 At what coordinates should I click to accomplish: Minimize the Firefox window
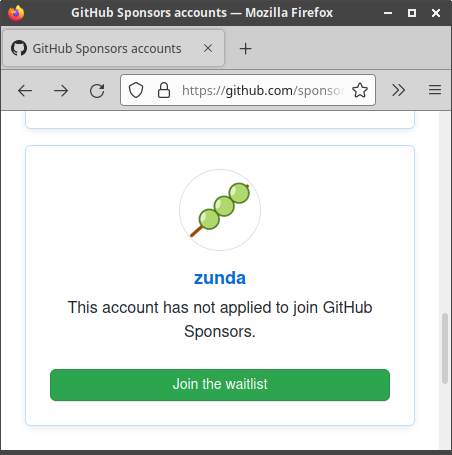coord(388,13)
